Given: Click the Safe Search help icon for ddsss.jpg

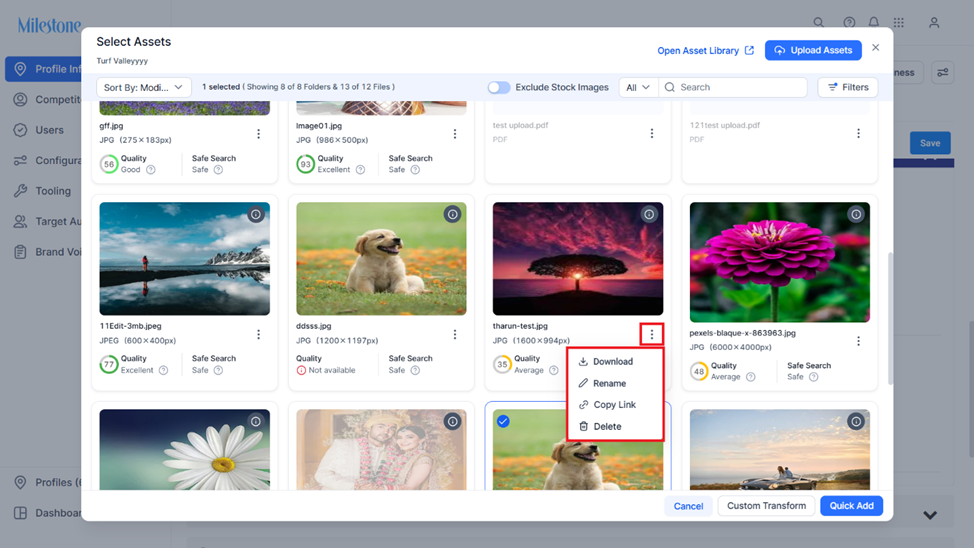Looking at the screenshot, I should click(x=415, y=370).
